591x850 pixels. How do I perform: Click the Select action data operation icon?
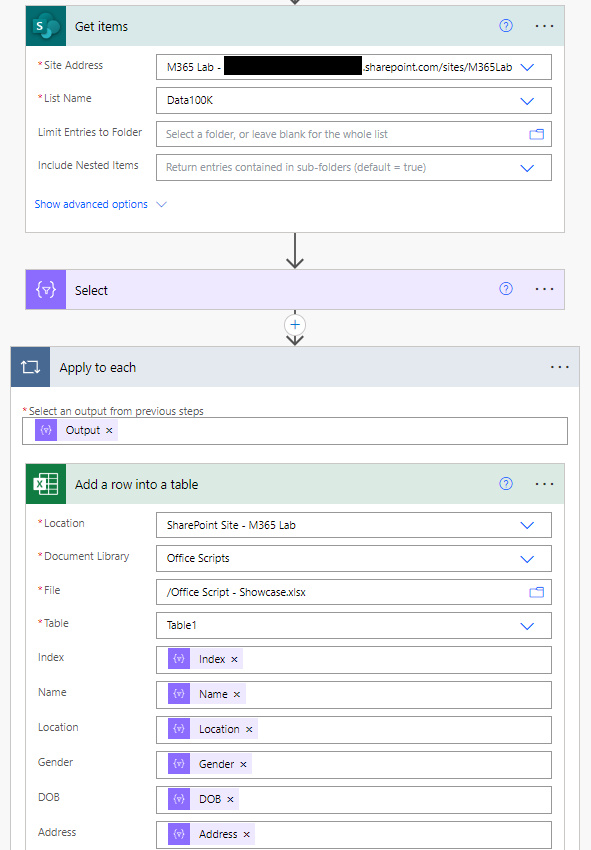(46, 290)
